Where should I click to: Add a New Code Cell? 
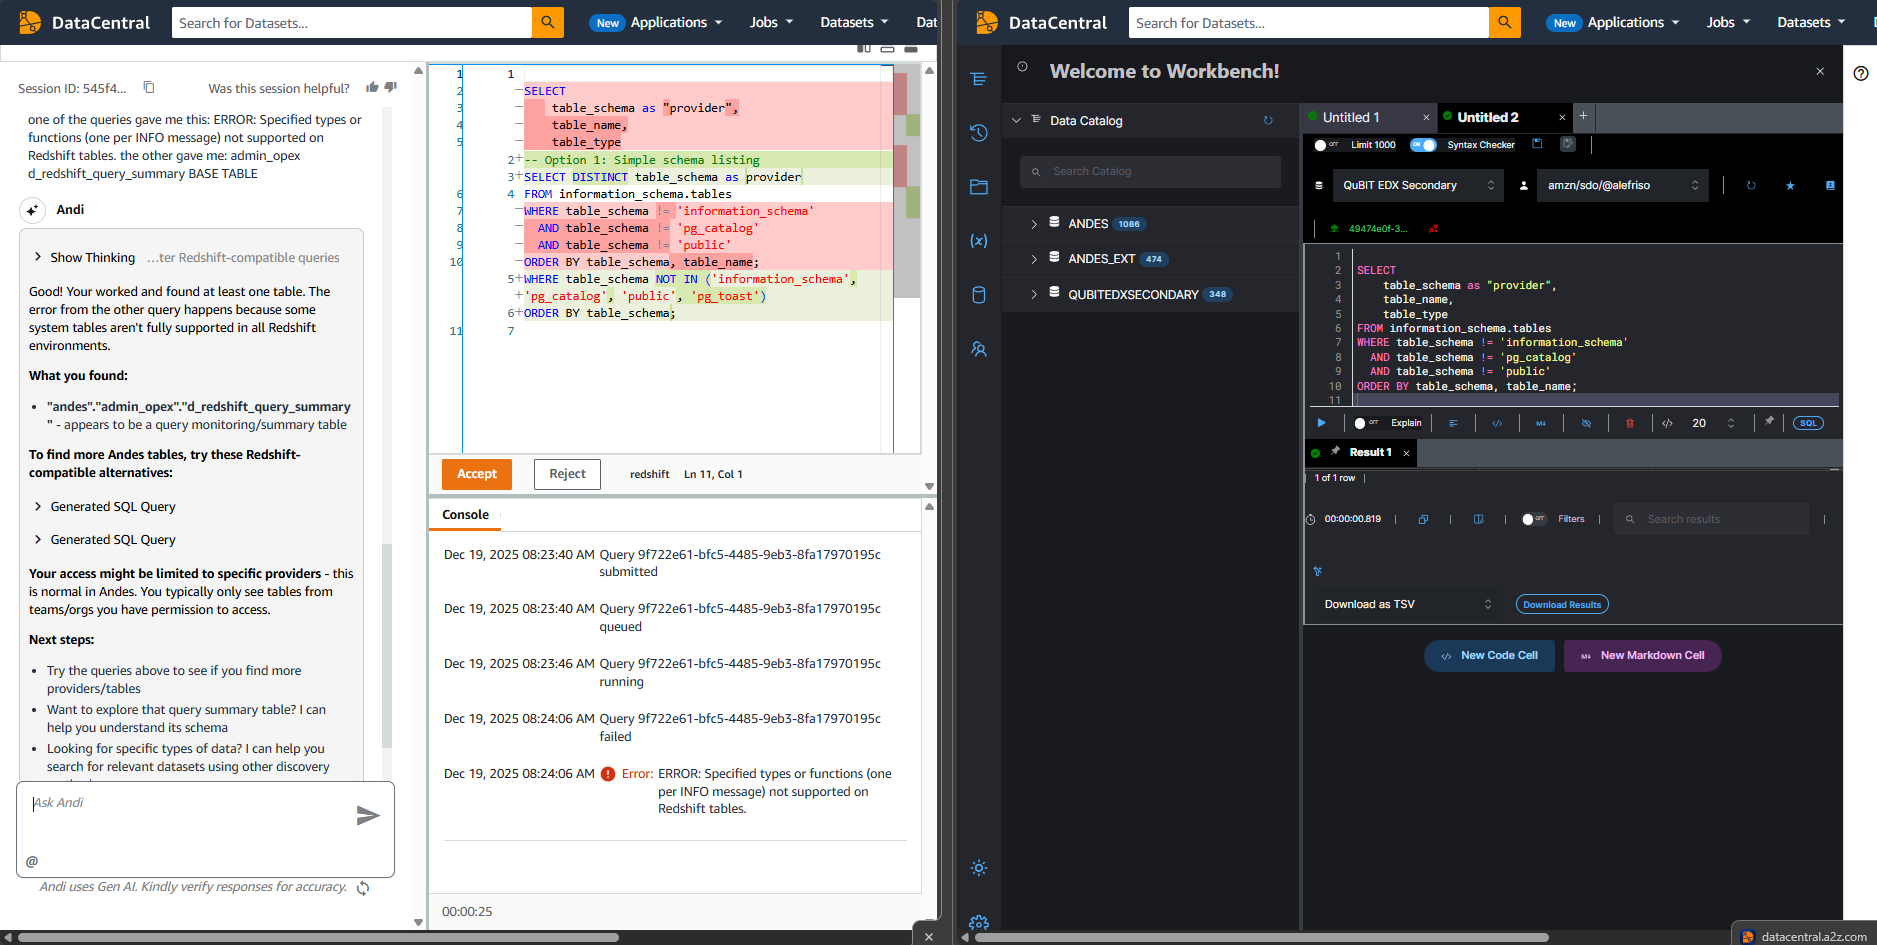1489,656
